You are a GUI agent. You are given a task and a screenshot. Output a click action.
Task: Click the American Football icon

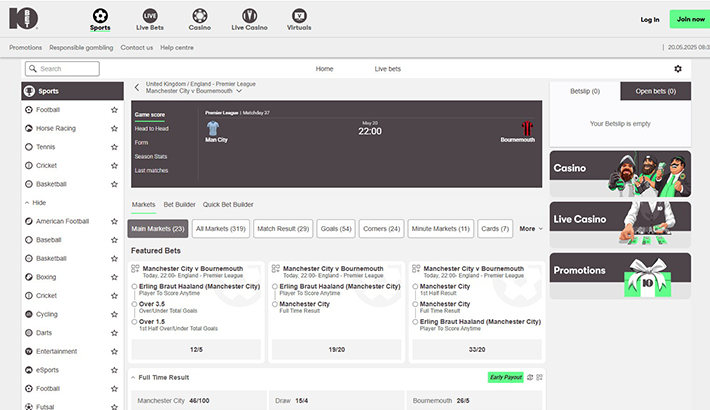[29, 221]
